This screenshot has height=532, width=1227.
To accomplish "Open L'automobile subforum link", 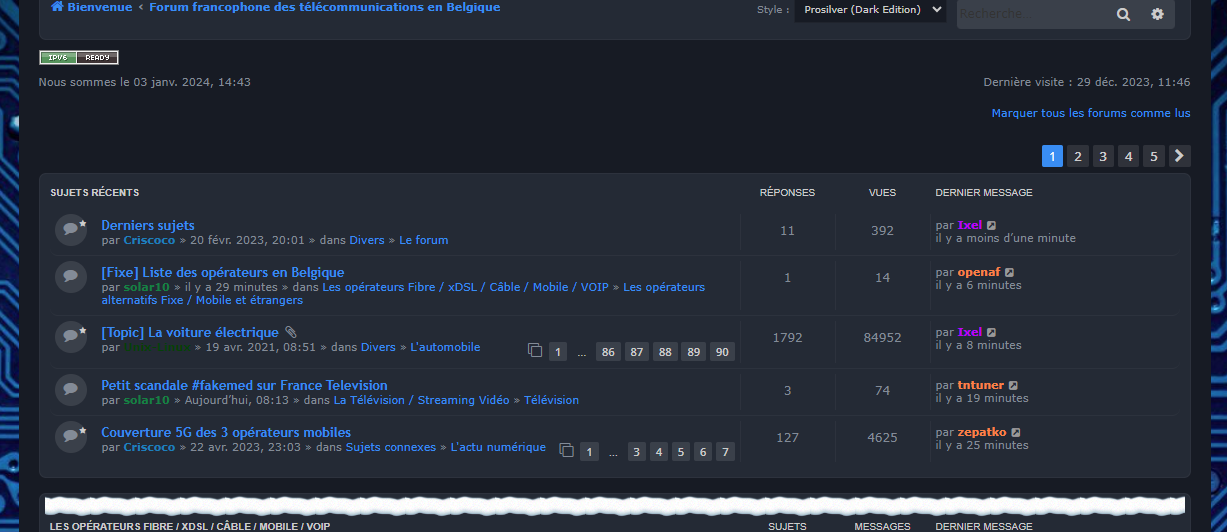I will pyautogui.click(x=445, y=347).
